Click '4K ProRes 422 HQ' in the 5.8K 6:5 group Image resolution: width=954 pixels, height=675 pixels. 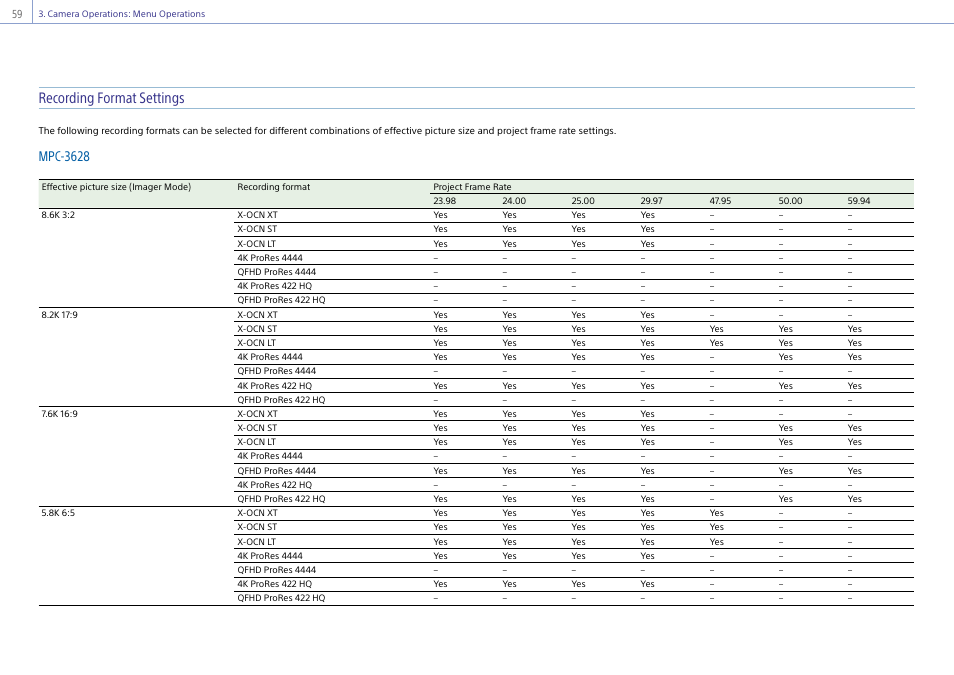(x=274, y=584)
